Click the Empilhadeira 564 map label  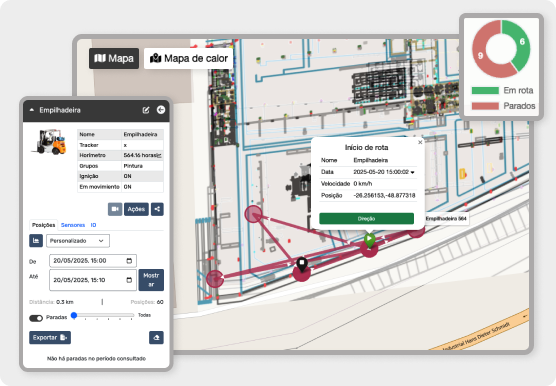pyautogui.click(x=446, y=219)
